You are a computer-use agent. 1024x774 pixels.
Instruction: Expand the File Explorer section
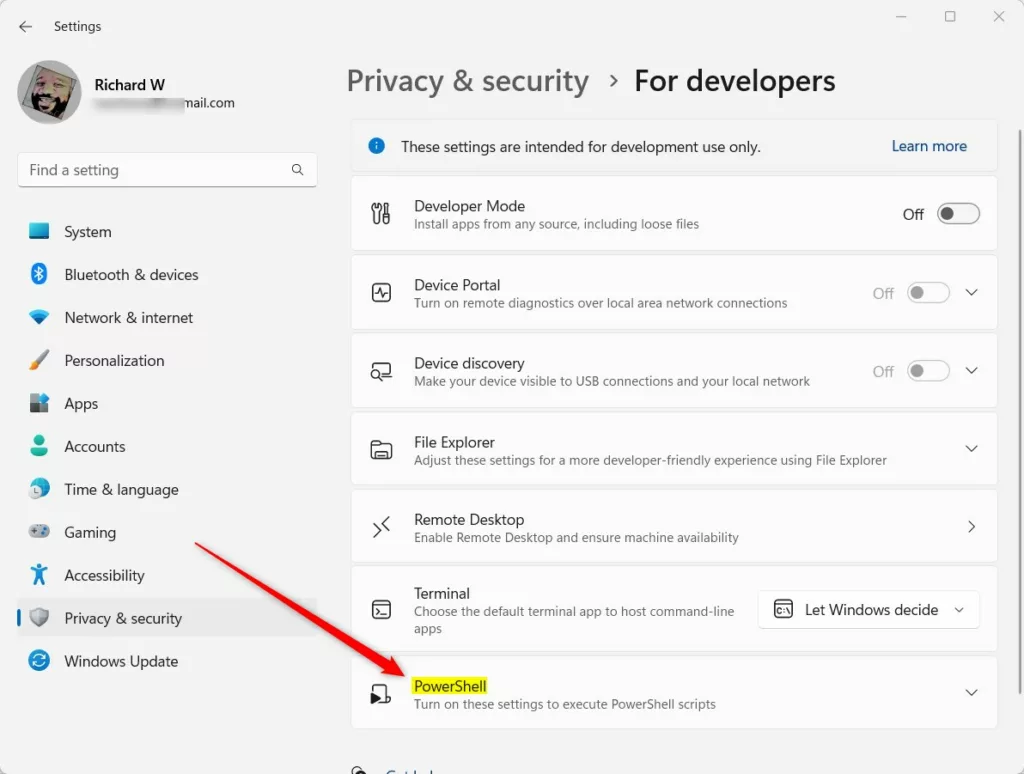(x=971, y=449)
